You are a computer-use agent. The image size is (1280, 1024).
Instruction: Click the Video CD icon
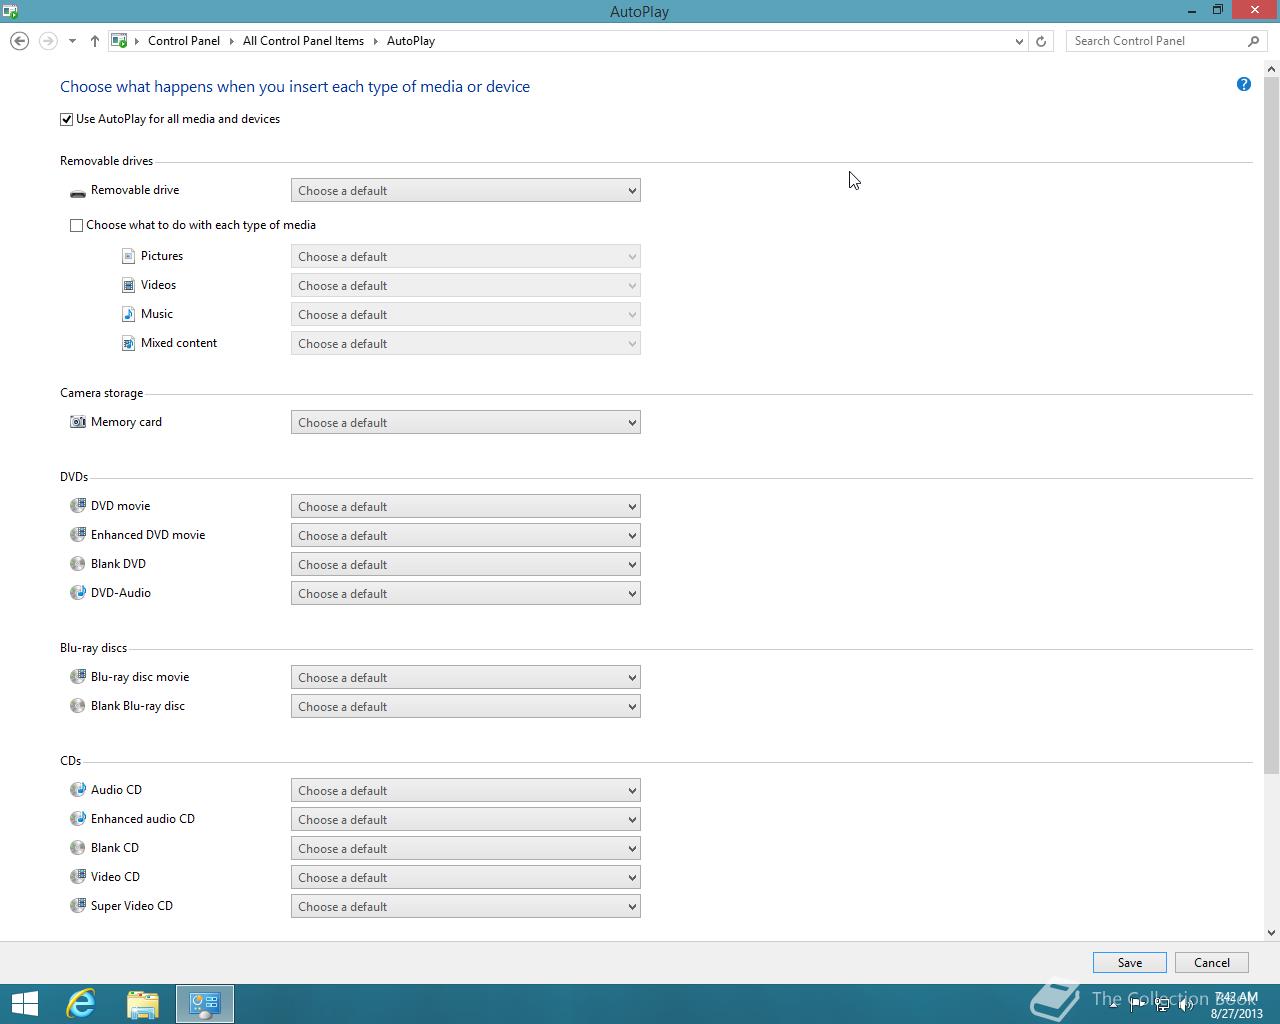pos(78,877)
